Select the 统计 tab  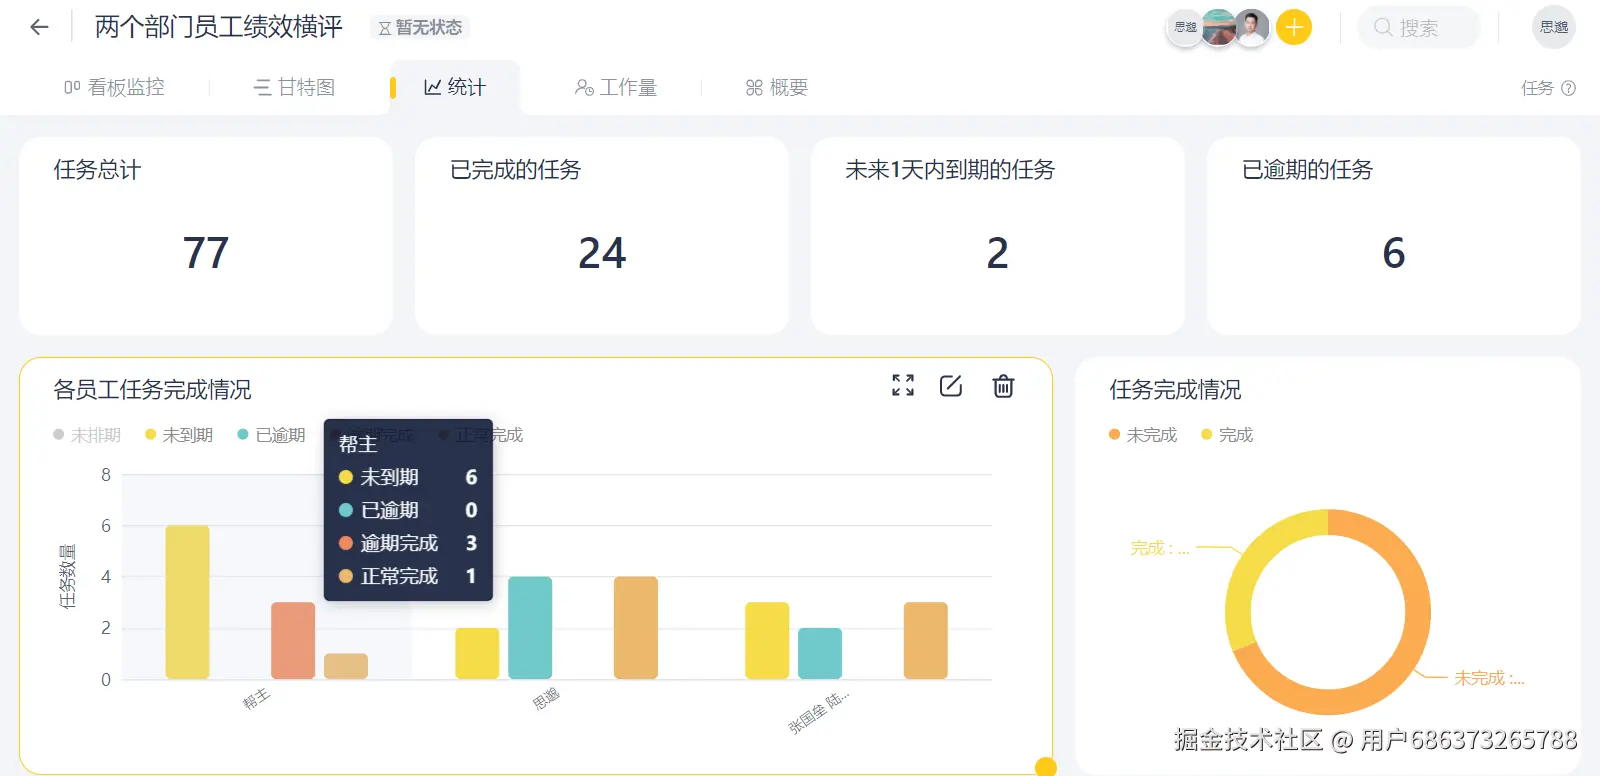click(455, 88)
